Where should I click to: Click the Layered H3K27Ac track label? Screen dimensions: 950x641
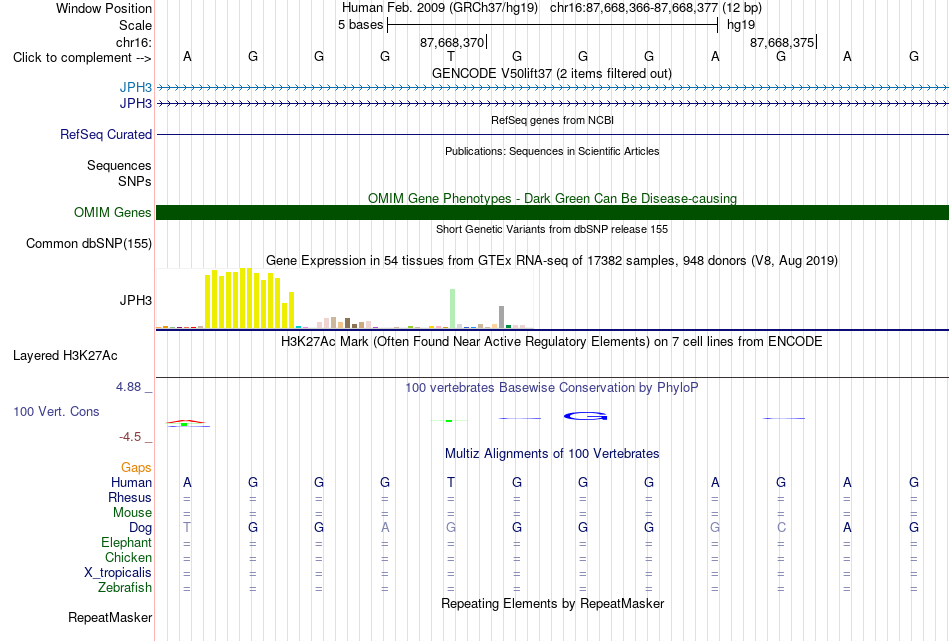(65, 356)
